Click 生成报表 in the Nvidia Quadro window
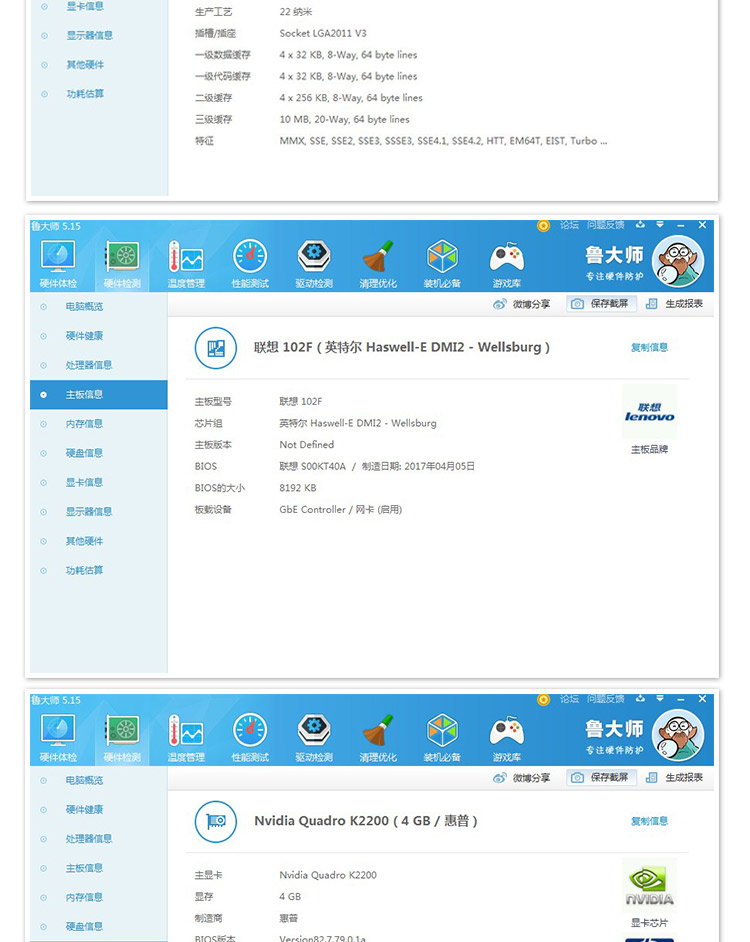 point(674,778)
